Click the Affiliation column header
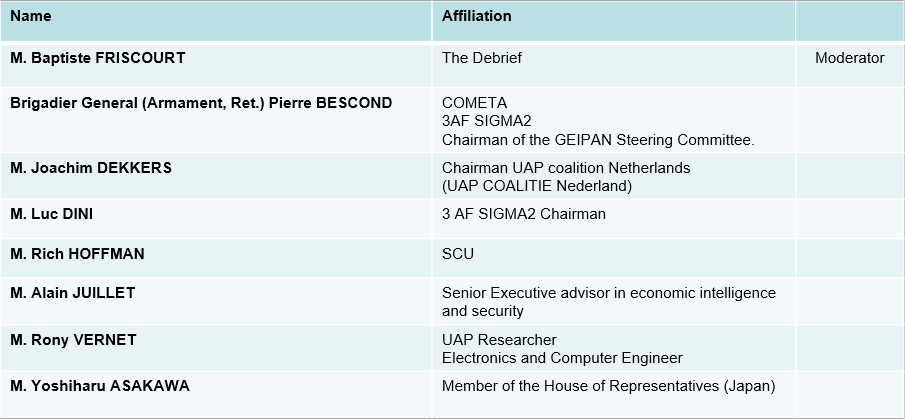This screenshot has height=419, width=905. pos(477,16)
